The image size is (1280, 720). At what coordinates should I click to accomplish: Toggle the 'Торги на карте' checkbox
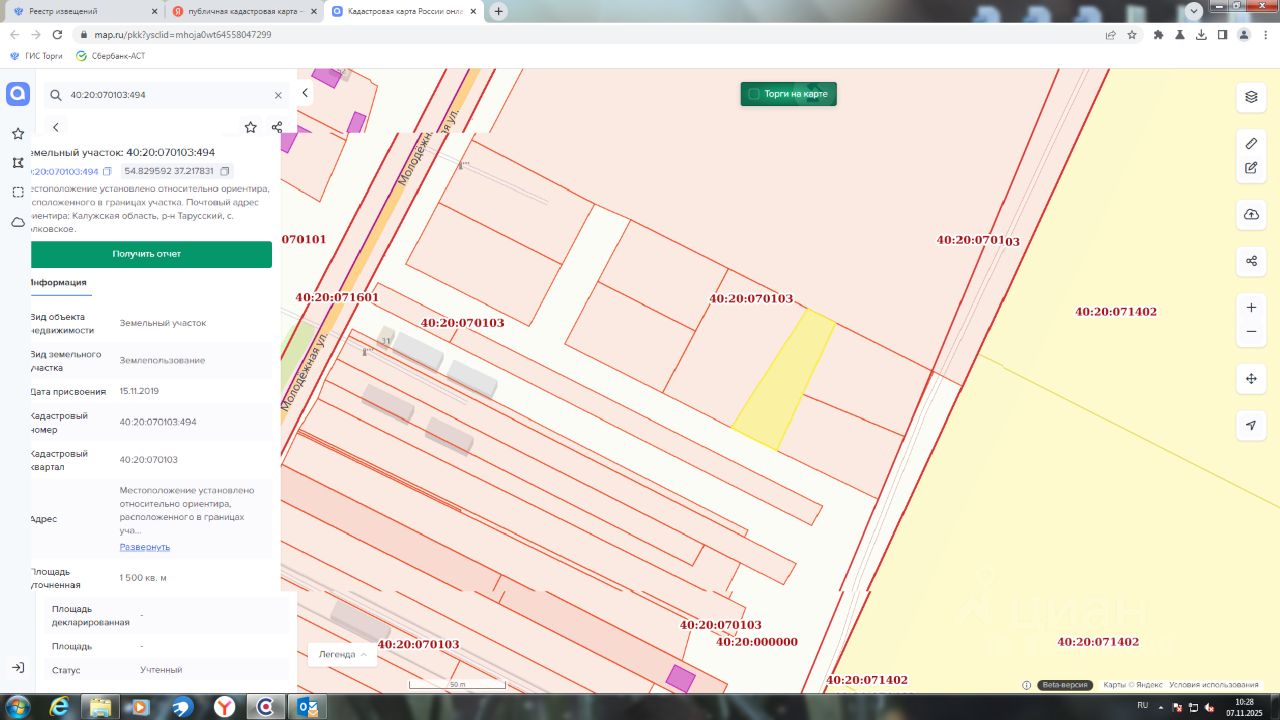coord(754,94)
